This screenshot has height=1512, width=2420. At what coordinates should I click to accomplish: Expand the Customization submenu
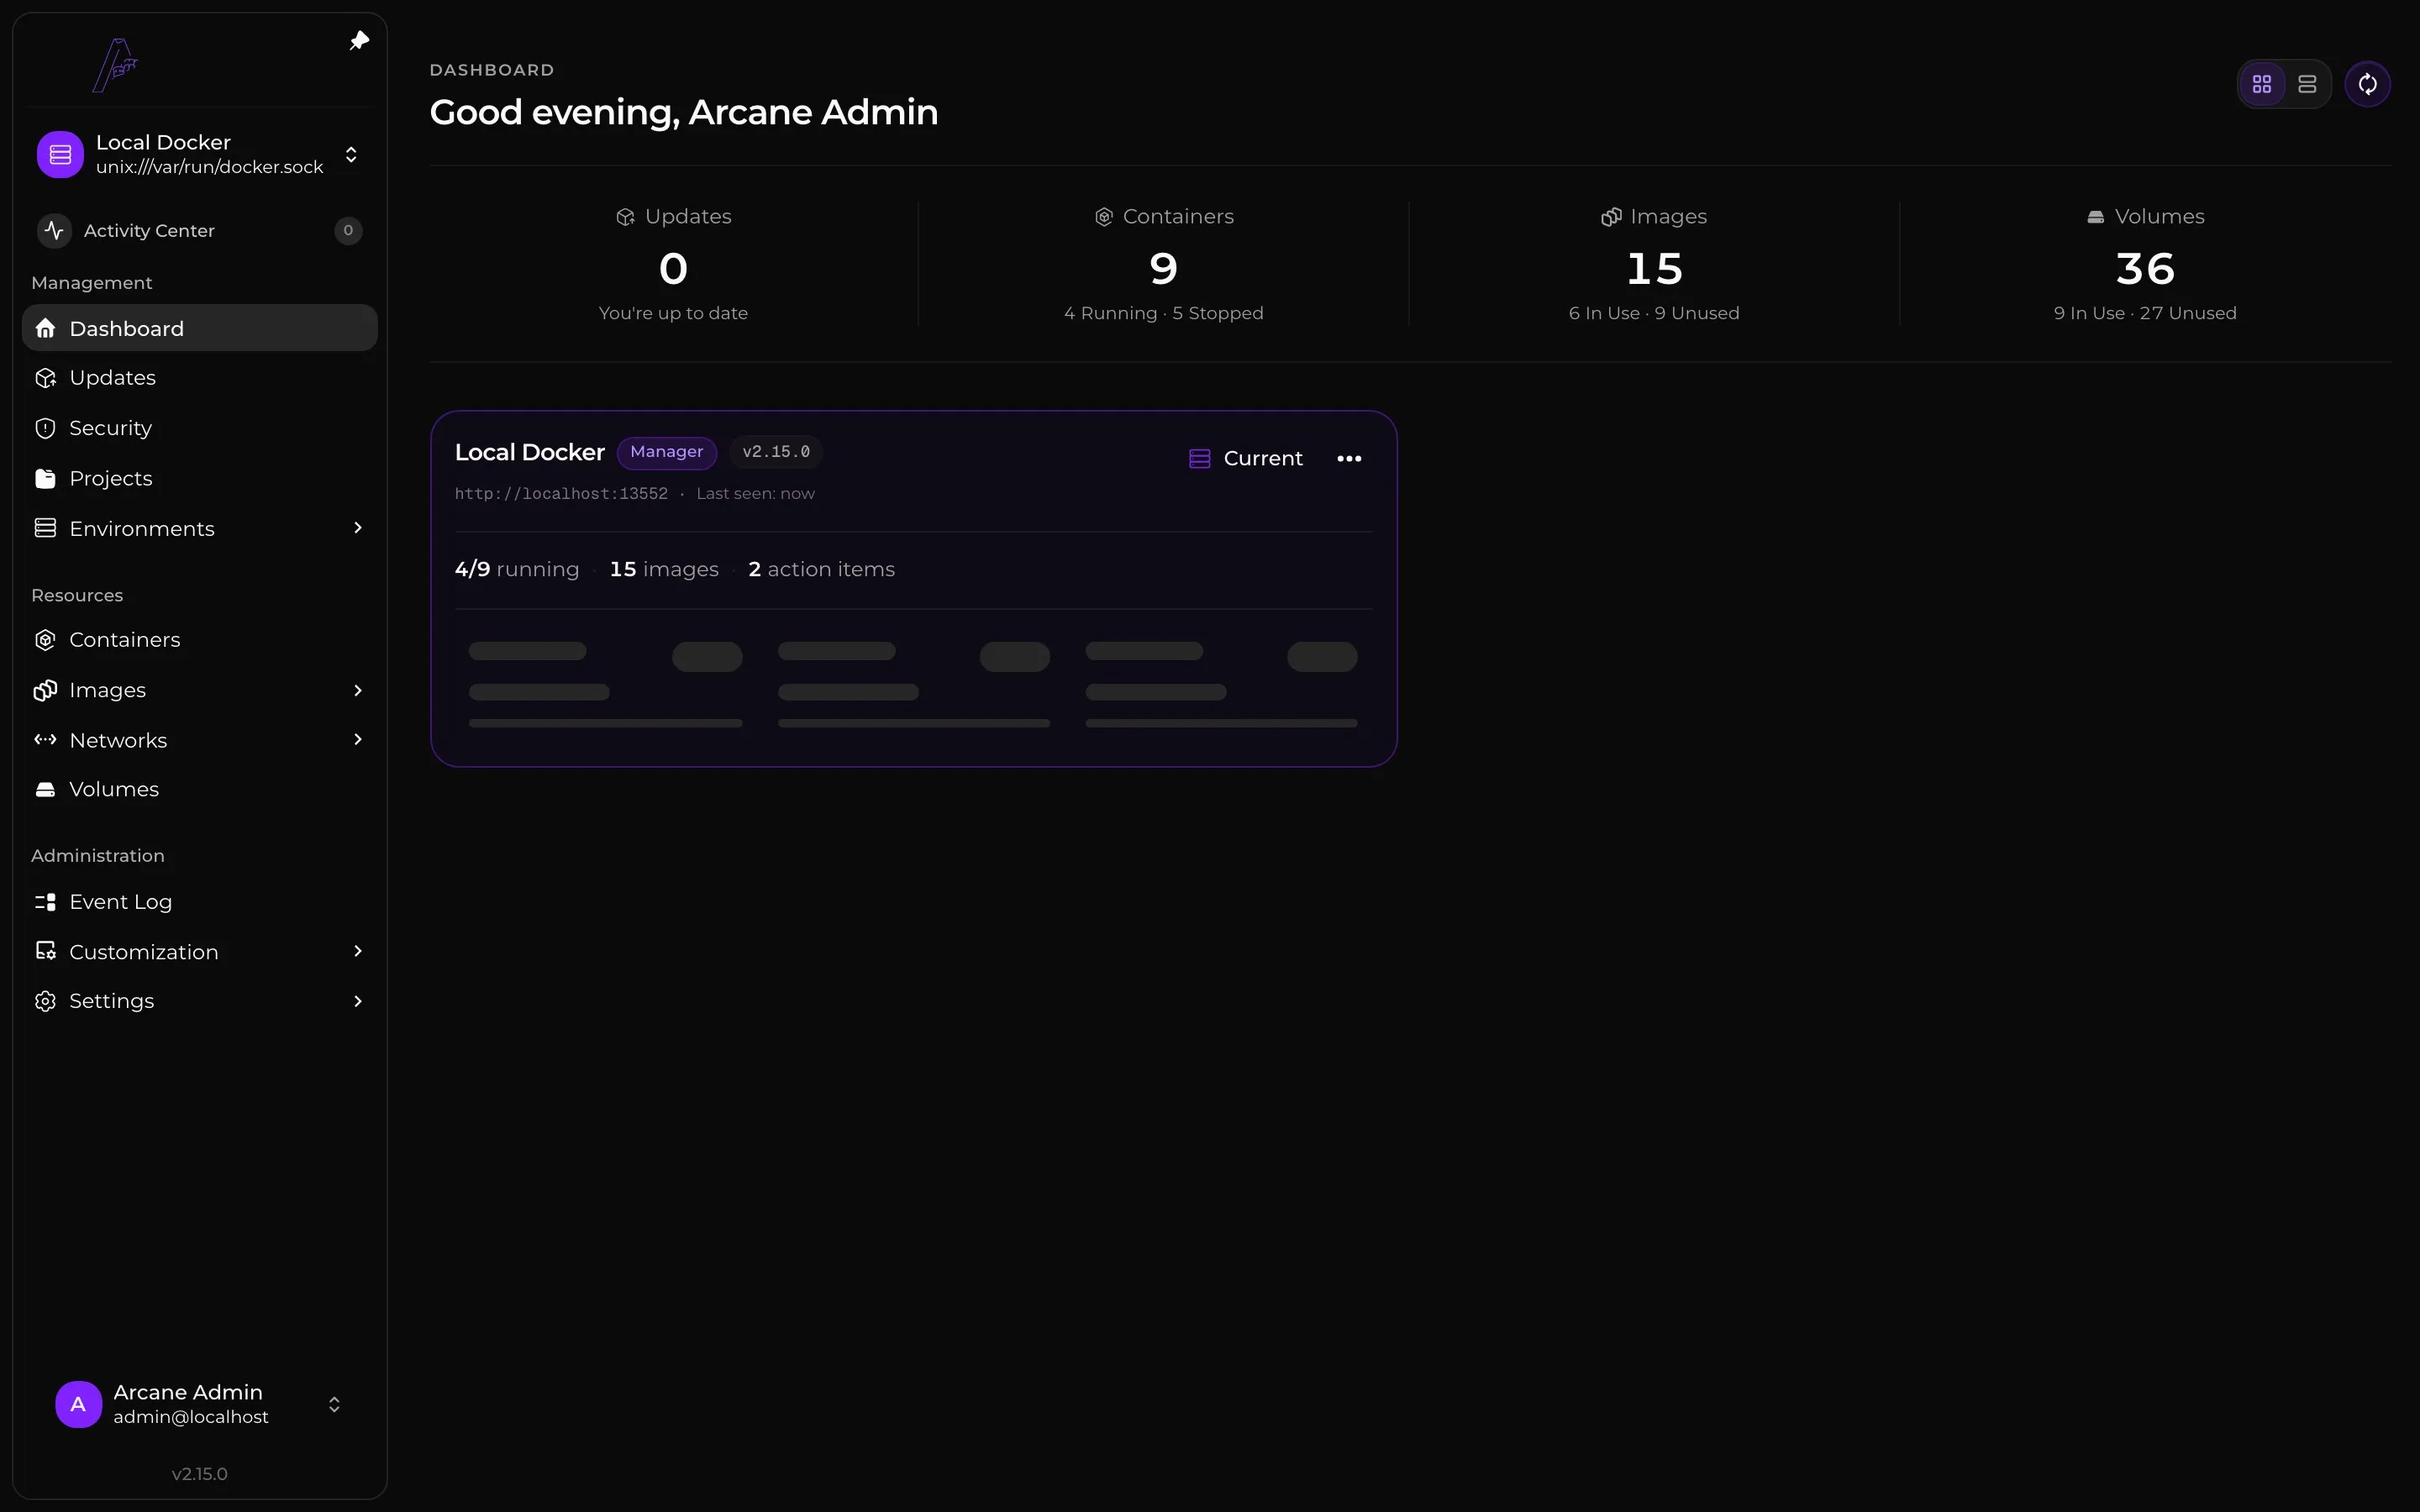[x=358, y=951]
